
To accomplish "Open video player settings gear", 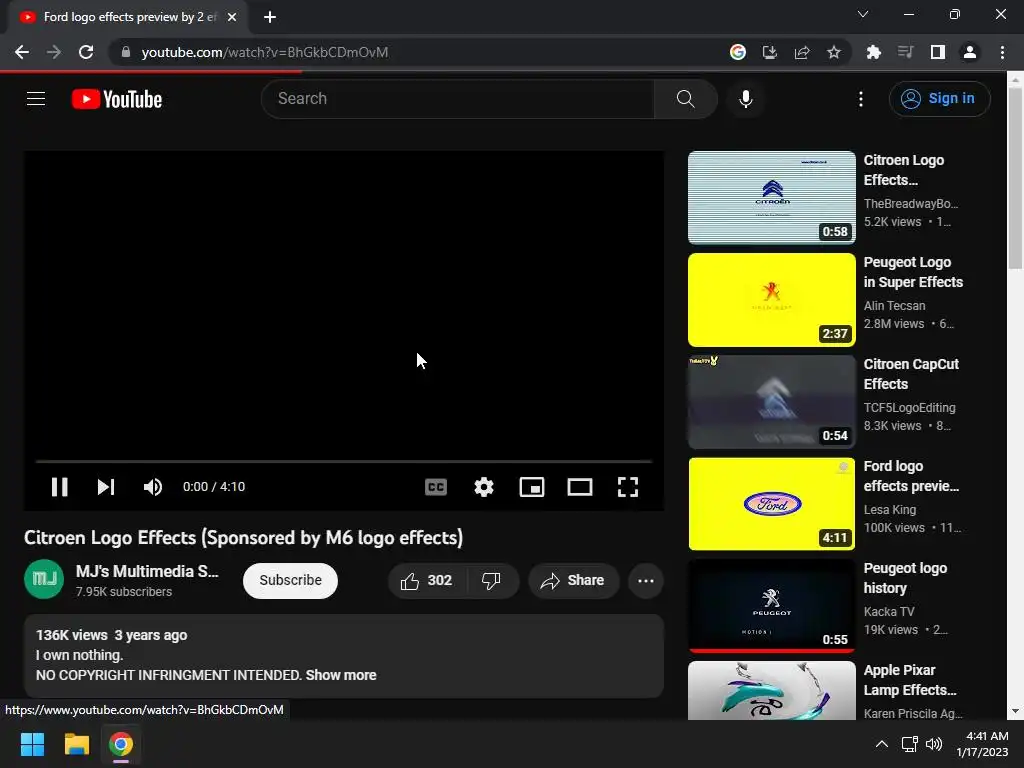I will pos(483,487).
